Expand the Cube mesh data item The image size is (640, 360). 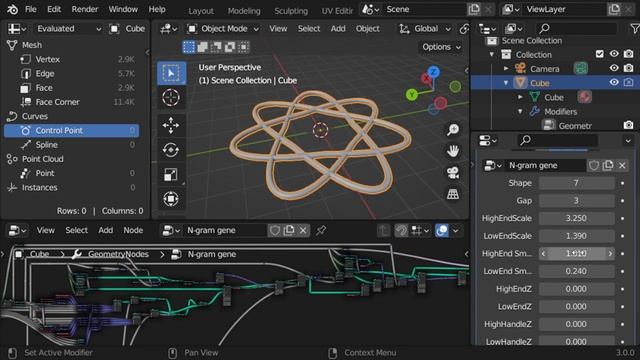[520, 97]
